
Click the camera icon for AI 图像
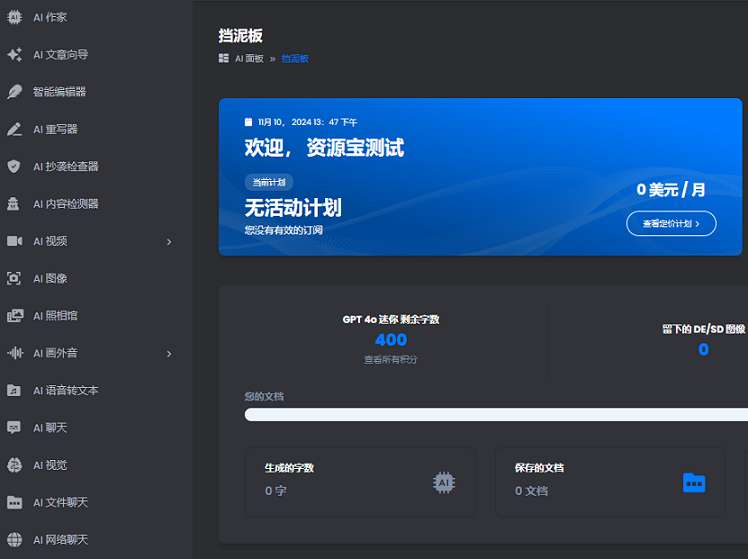pos(14,278)
